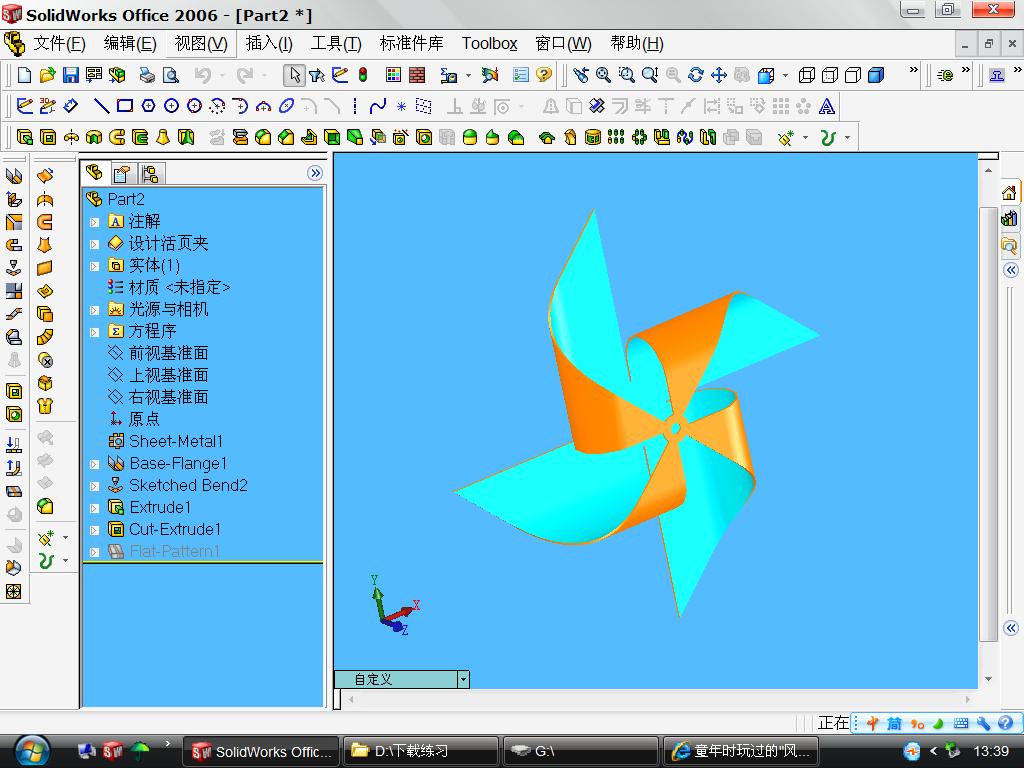1024x768 pixels.
Task: Select the Centerline tool
Action: point(355,106)
